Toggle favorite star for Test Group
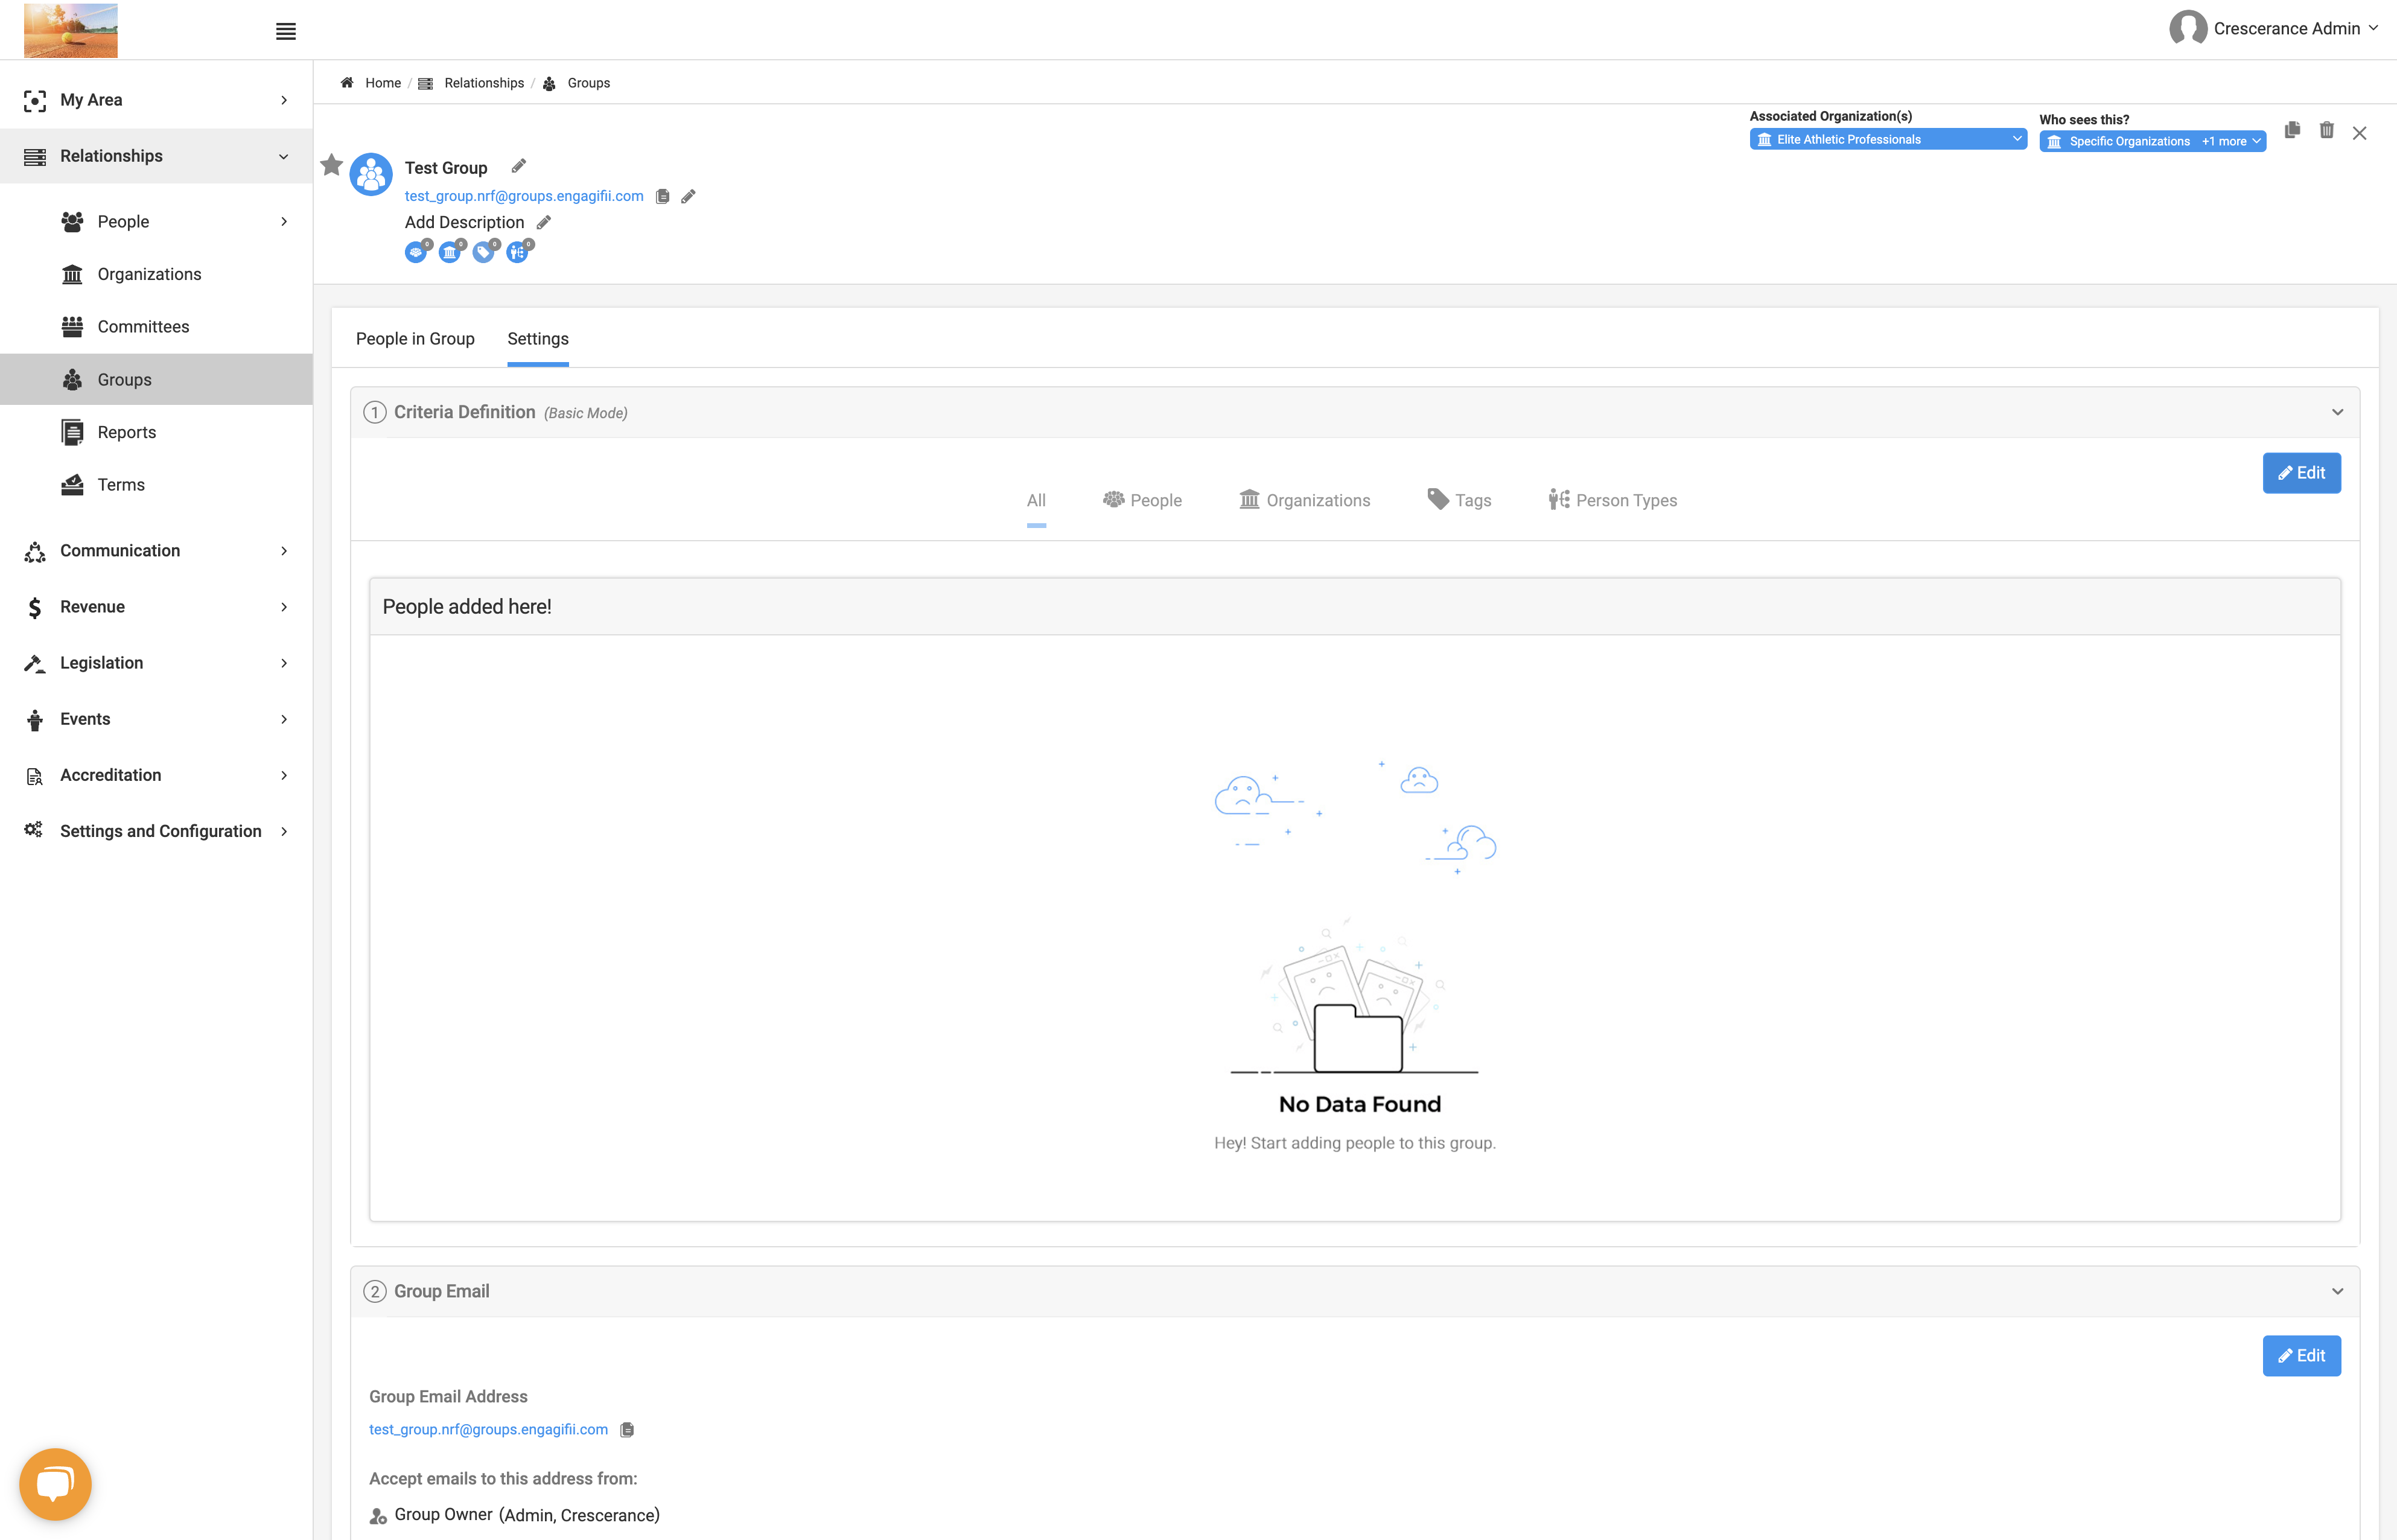Image resolution: width=2397 pixels, height=1540 pixels. (331, 165)
